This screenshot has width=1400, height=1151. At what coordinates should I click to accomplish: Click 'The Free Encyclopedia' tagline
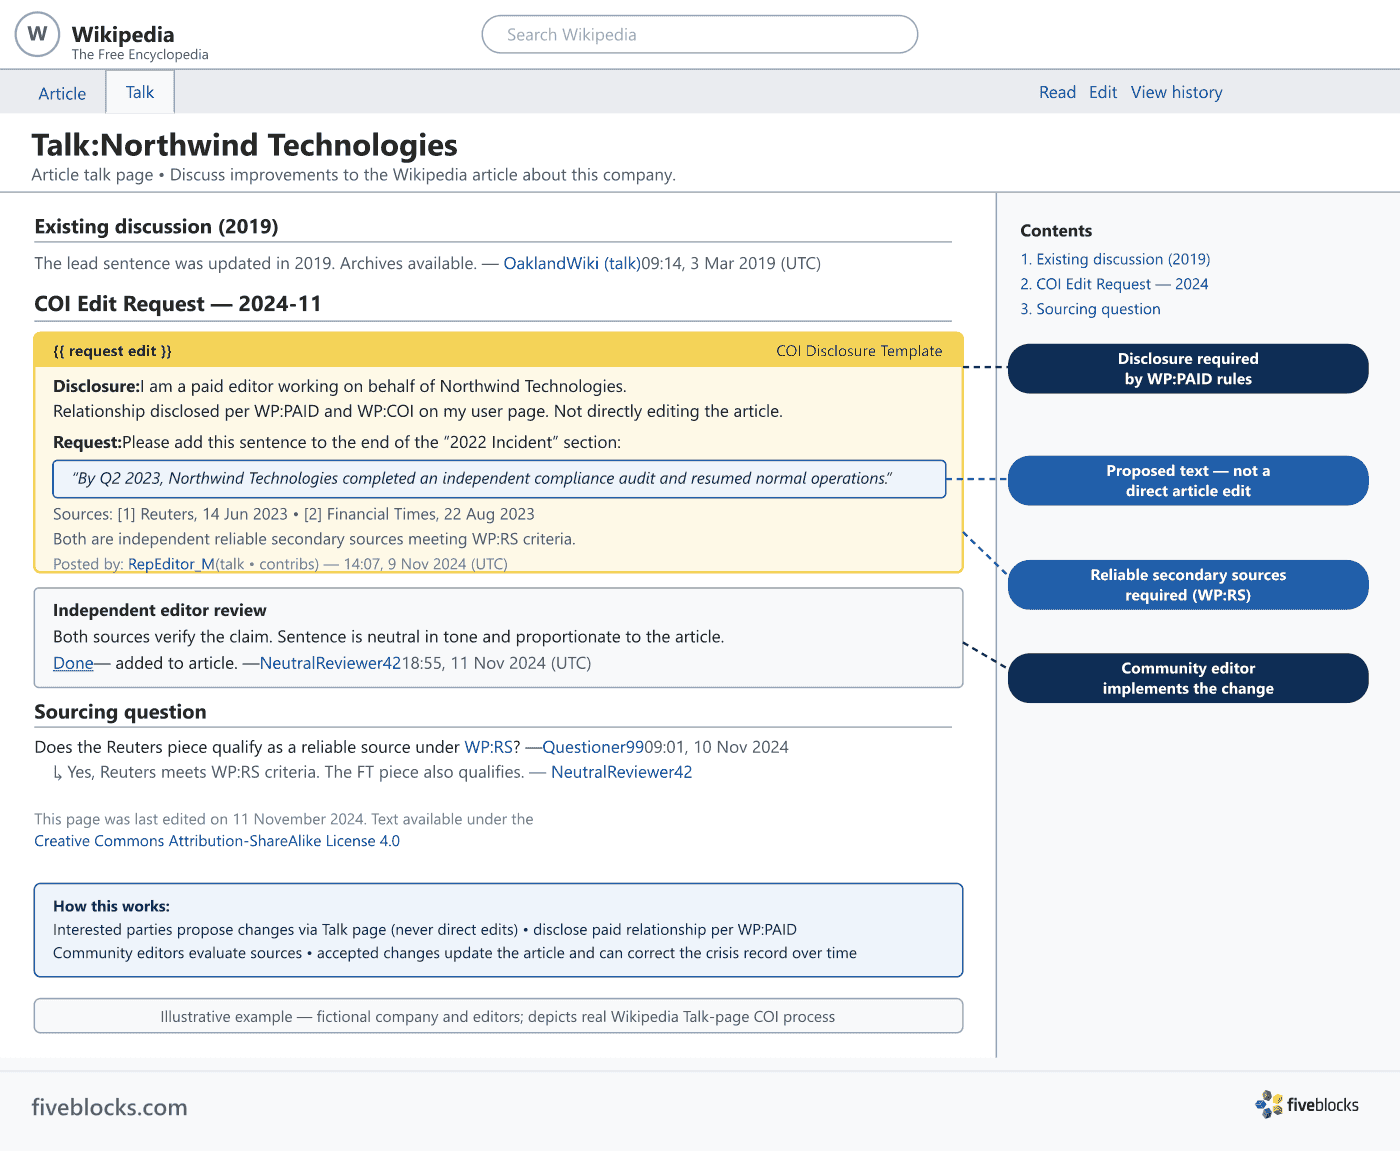[140, 55]
